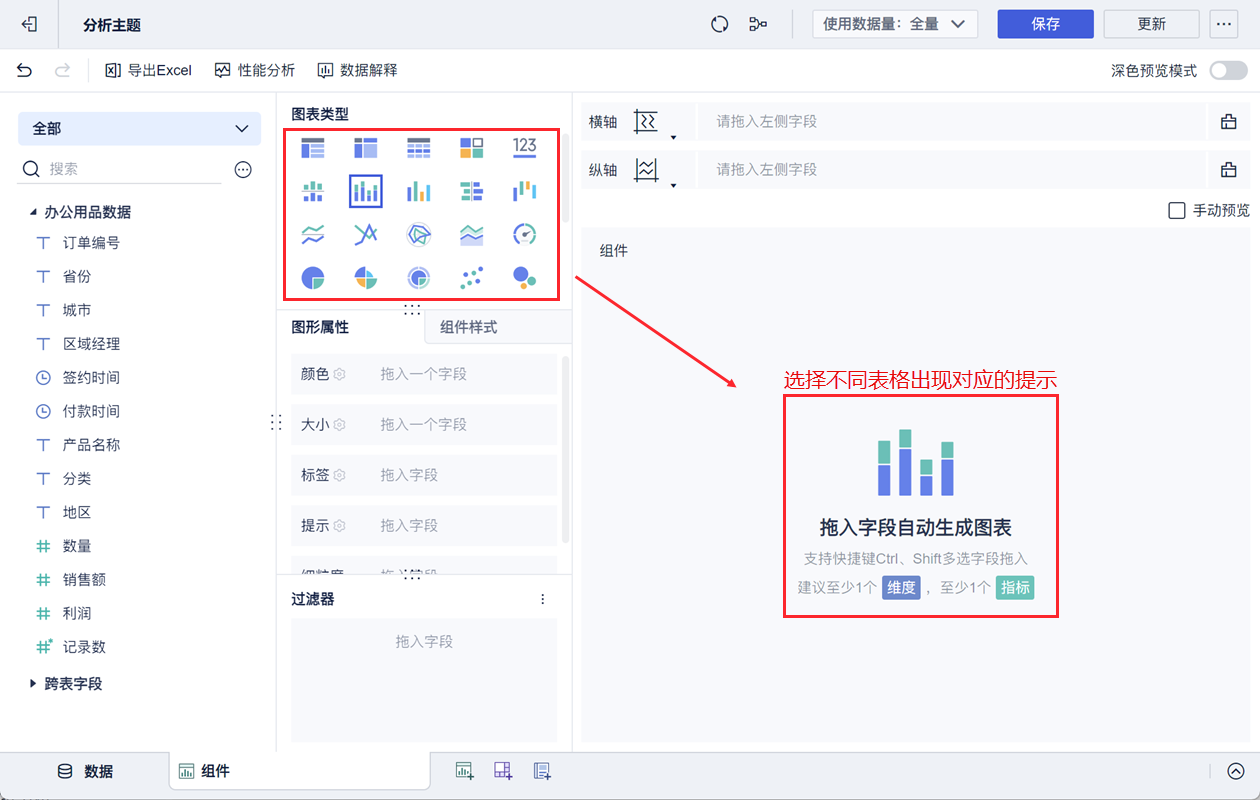This screenshot has width=1260, height=800.
Task: Click the graphic properties panel scrollbar
Action: click(x=566, y=450)
